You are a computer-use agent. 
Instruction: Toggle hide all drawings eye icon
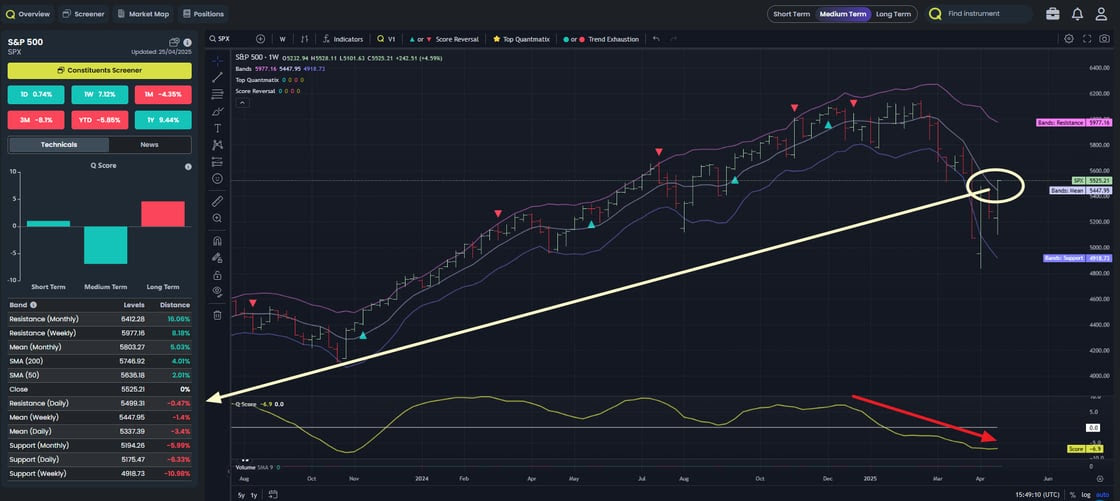pyautogui.click(x=217, y=292)
